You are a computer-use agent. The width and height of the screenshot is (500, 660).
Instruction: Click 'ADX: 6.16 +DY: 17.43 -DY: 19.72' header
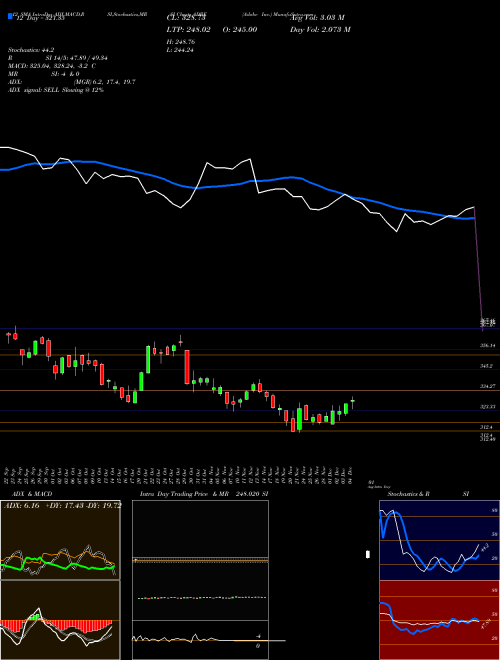pos(62,505)
